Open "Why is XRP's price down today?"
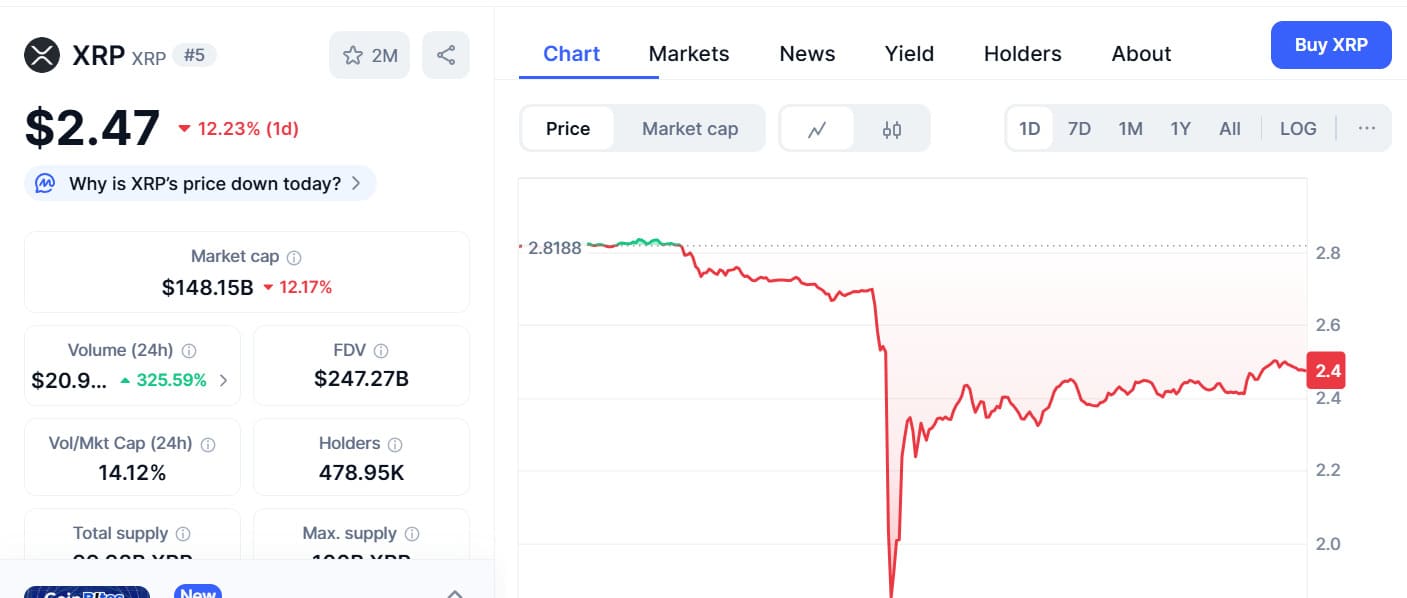1407x598 pixels. pos(200,184)
